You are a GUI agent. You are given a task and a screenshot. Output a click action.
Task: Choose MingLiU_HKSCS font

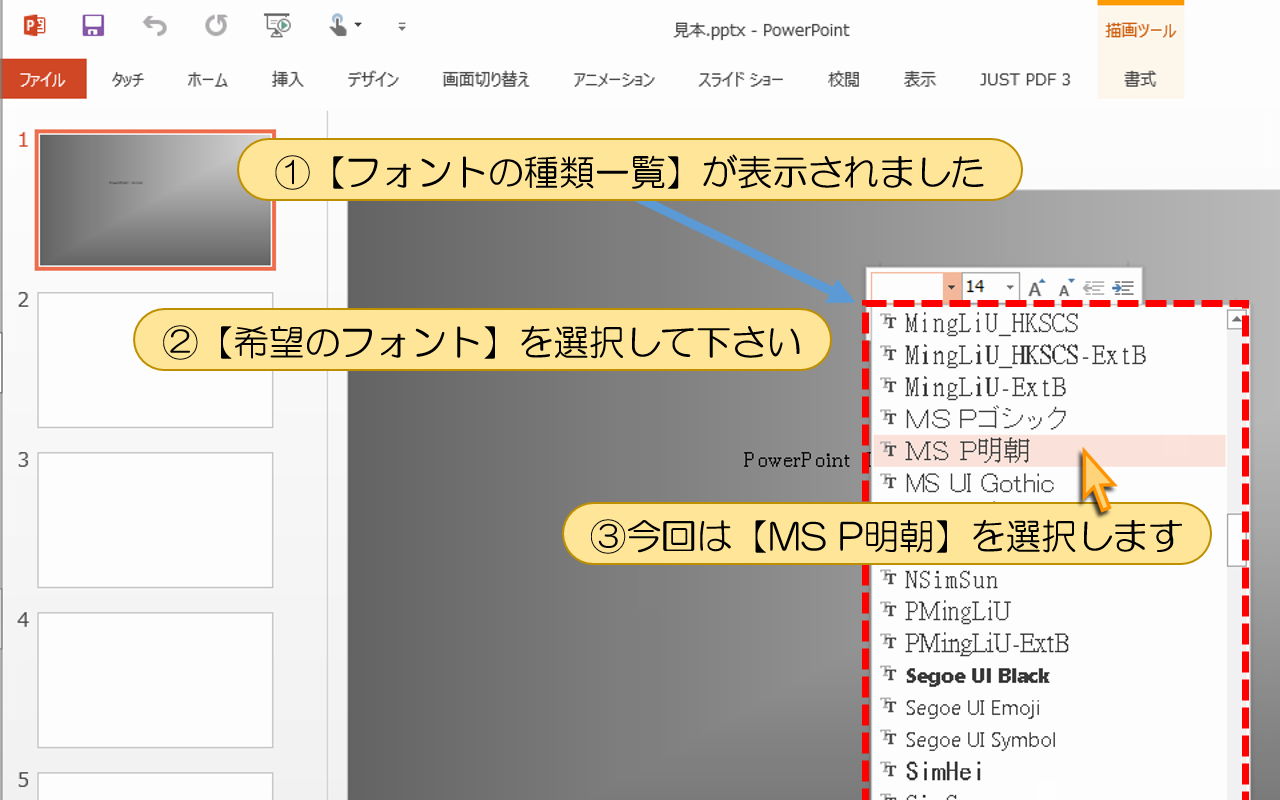point(1048,323)
